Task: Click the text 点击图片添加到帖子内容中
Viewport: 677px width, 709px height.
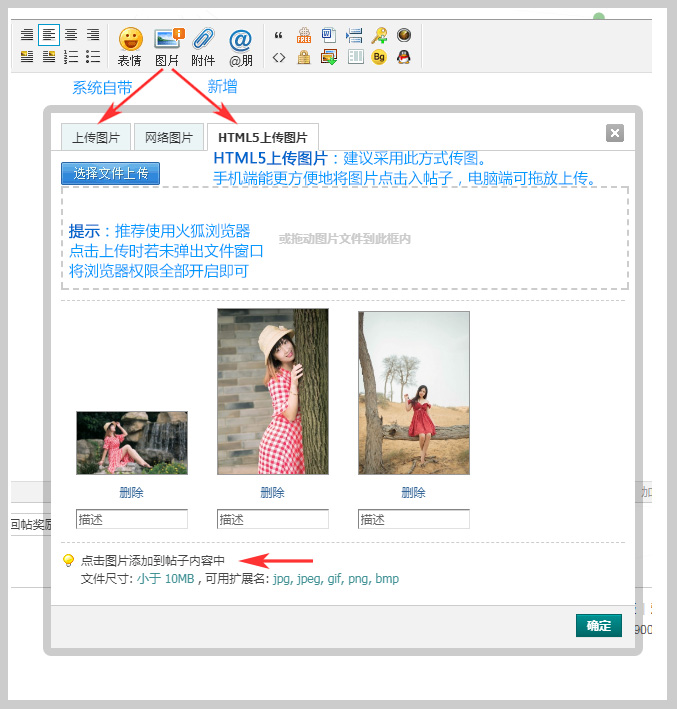Action: [x=153, y=561]
